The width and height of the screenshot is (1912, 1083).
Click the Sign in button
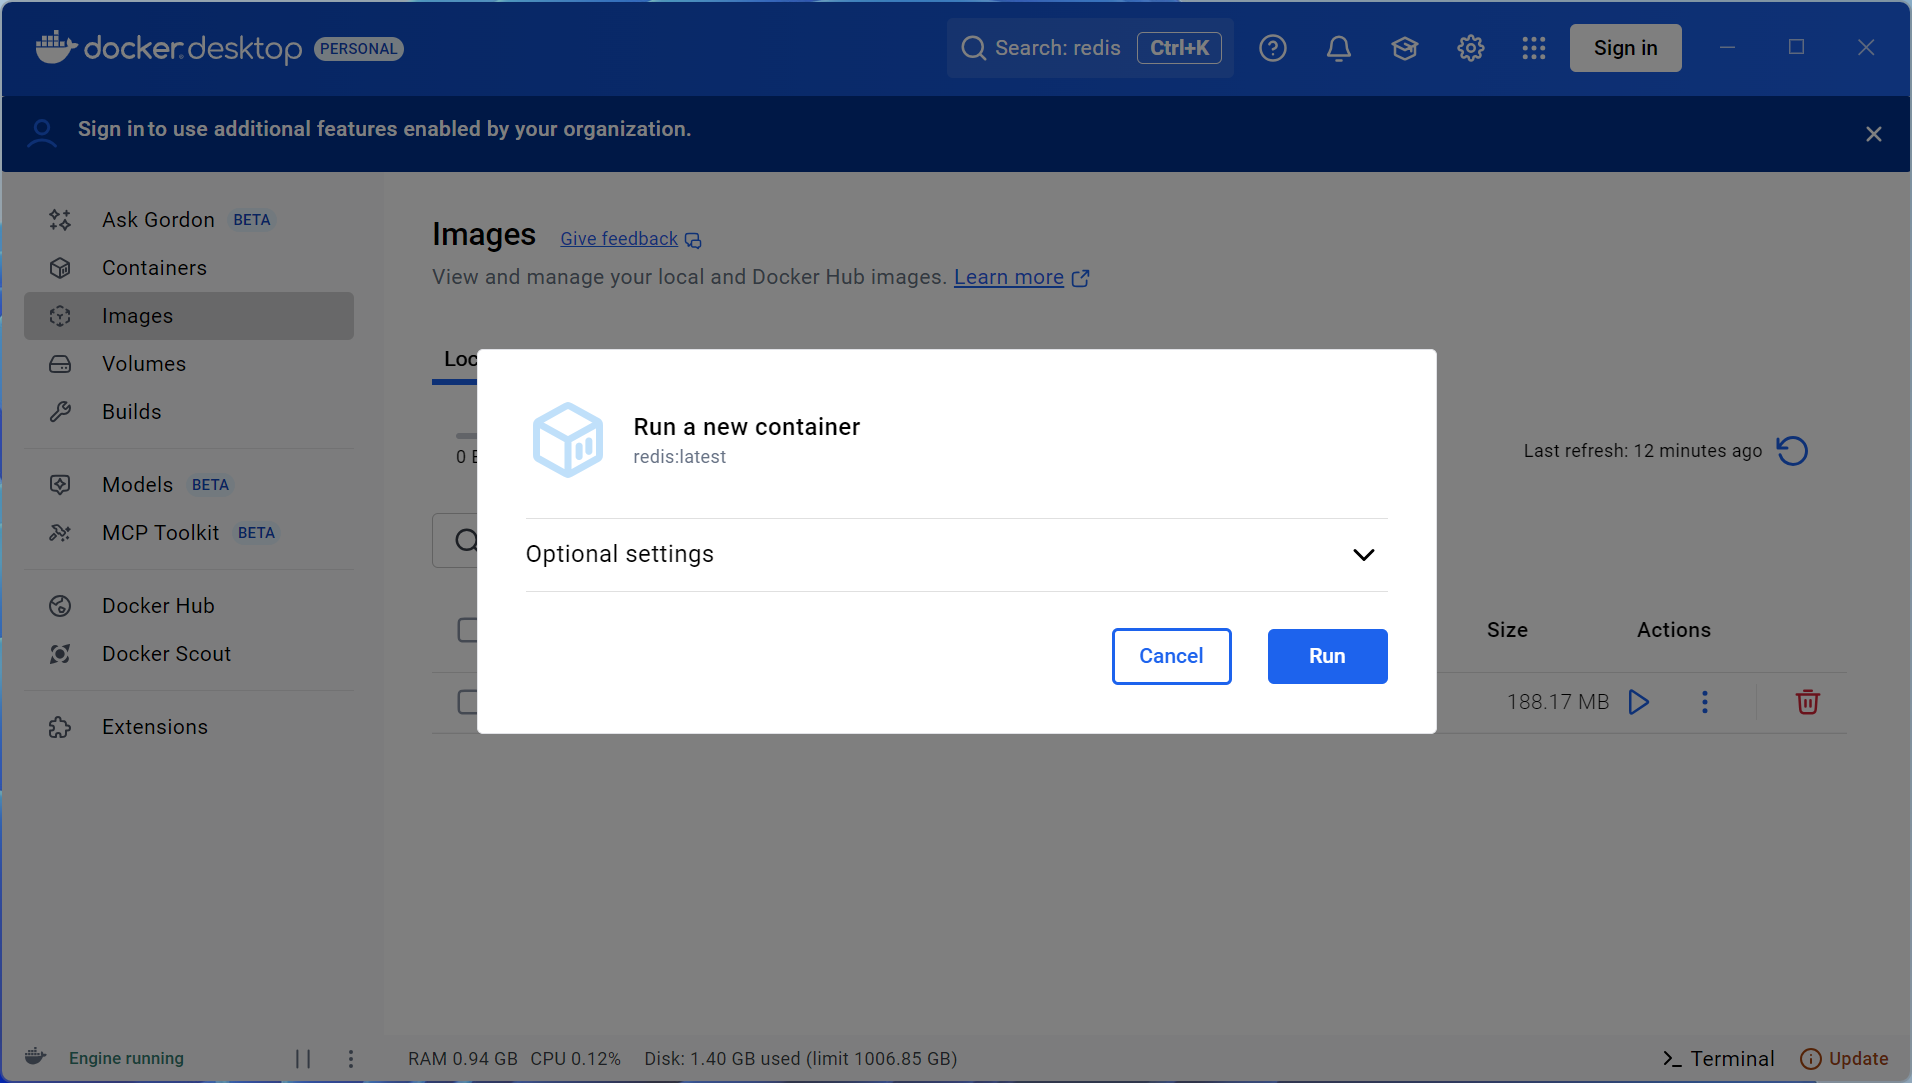[x=1625, y=48]
